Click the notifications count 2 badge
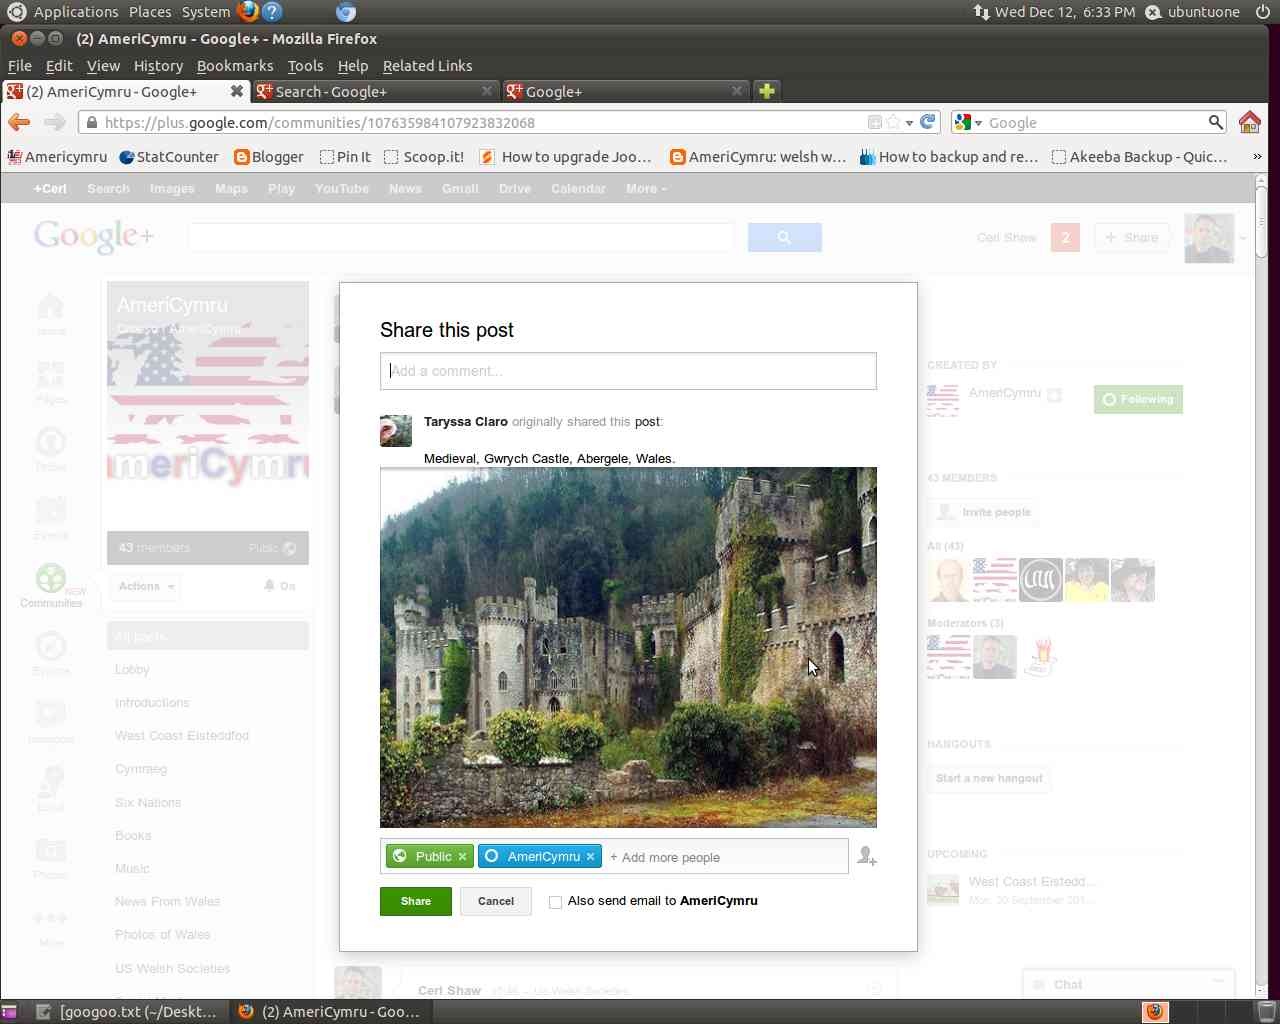 coord(1065,238)
